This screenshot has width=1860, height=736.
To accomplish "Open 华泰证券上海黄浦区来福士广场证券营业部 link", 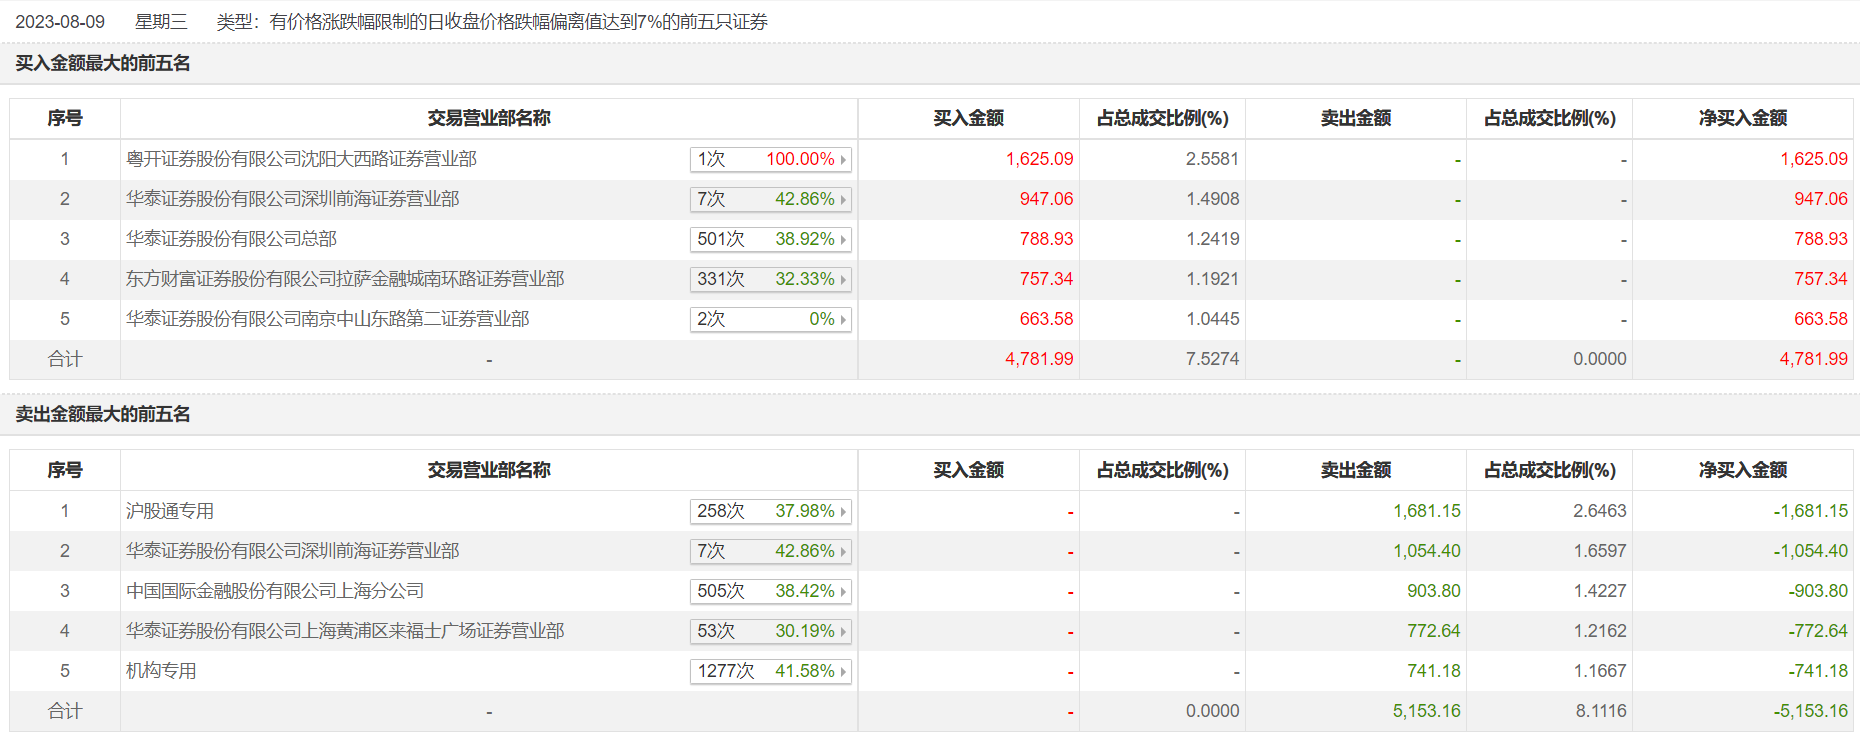I will [345, 631].
